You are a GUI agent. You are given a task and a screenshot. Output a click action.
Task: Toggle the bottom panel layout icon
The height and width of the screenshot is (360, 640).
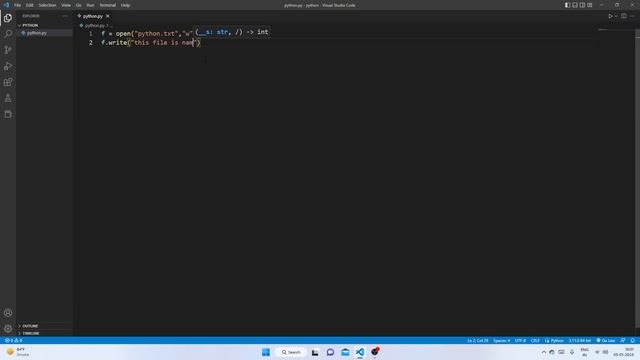[x=575, y=5]
